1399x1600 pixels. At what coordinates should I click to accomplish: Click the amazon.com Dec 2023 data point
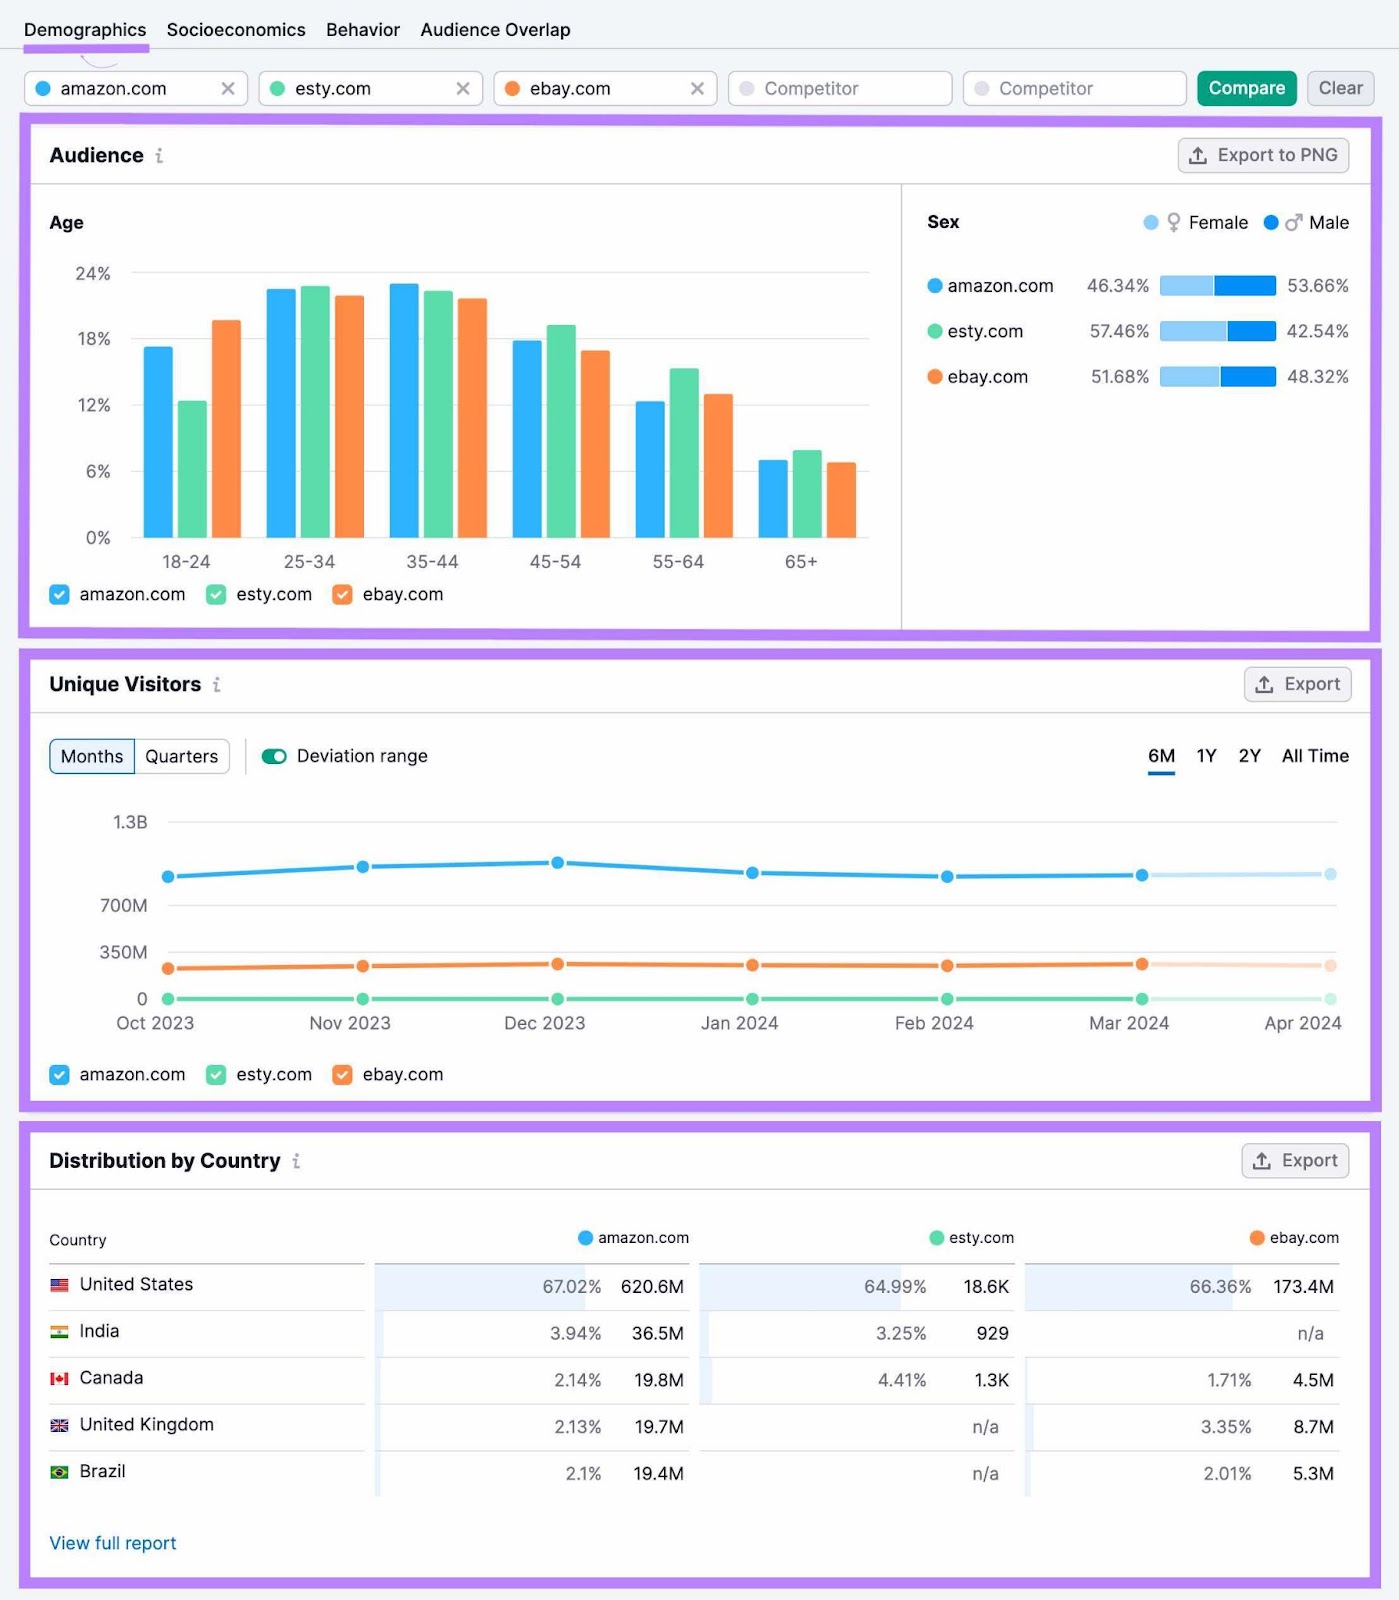tap(557, 863)
